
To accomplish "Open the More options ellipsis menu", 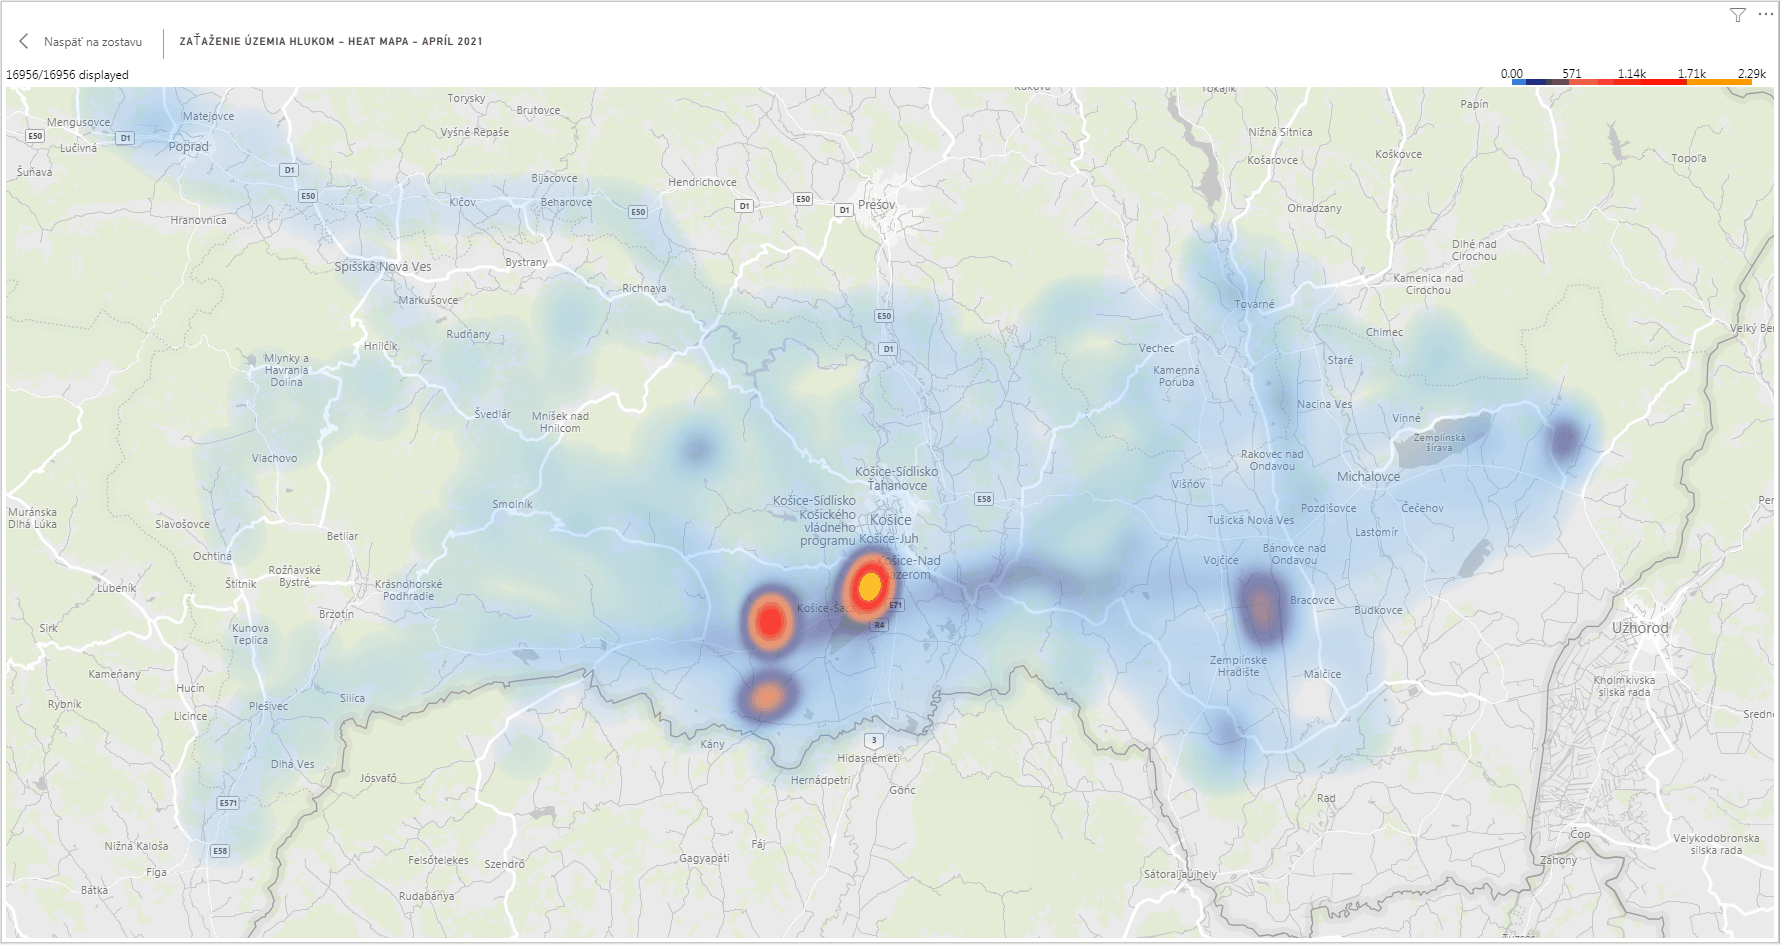I will point(1765,14).
